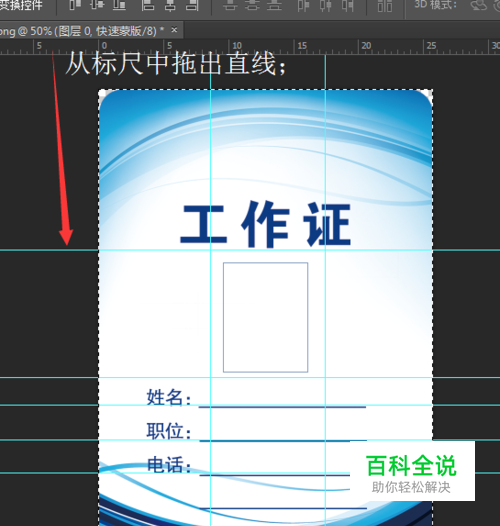Image resolution: width=500 pixels, height=526 pixels.
Task: Align bottom edges of layers
Action: click(x=119, y=4)
